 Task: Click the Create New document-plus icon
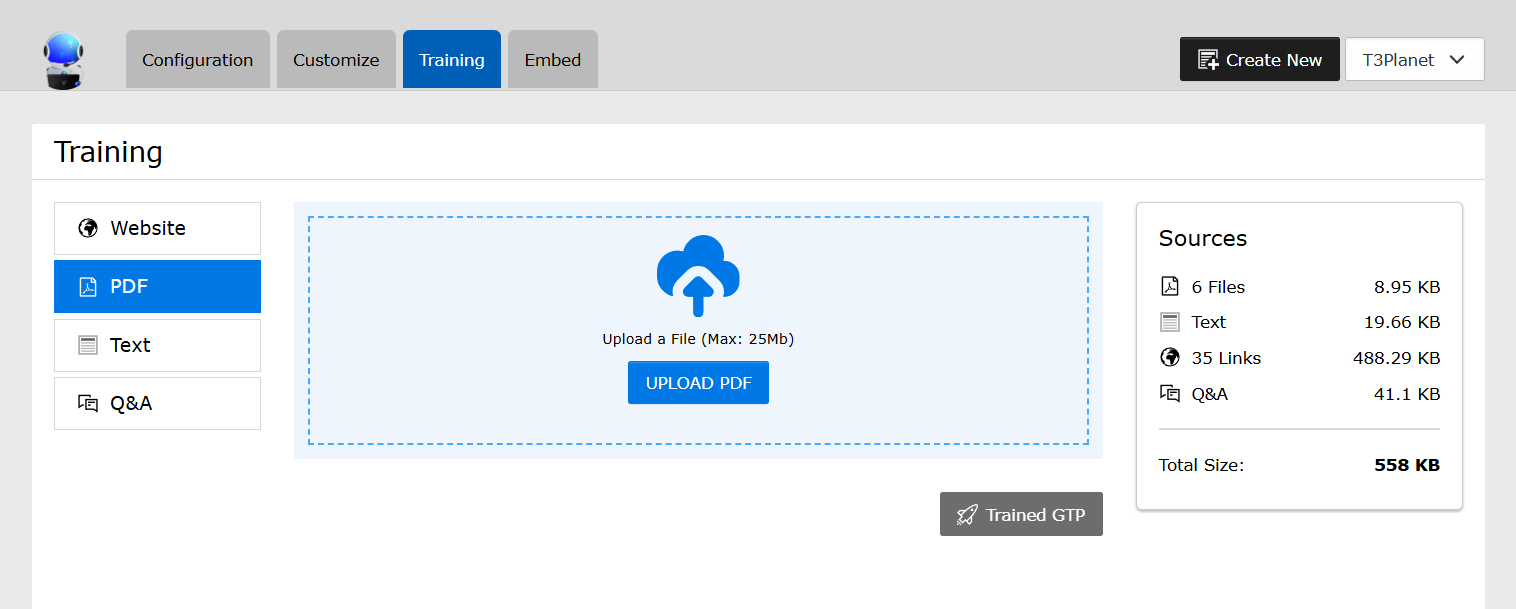tap(1208, 60)
